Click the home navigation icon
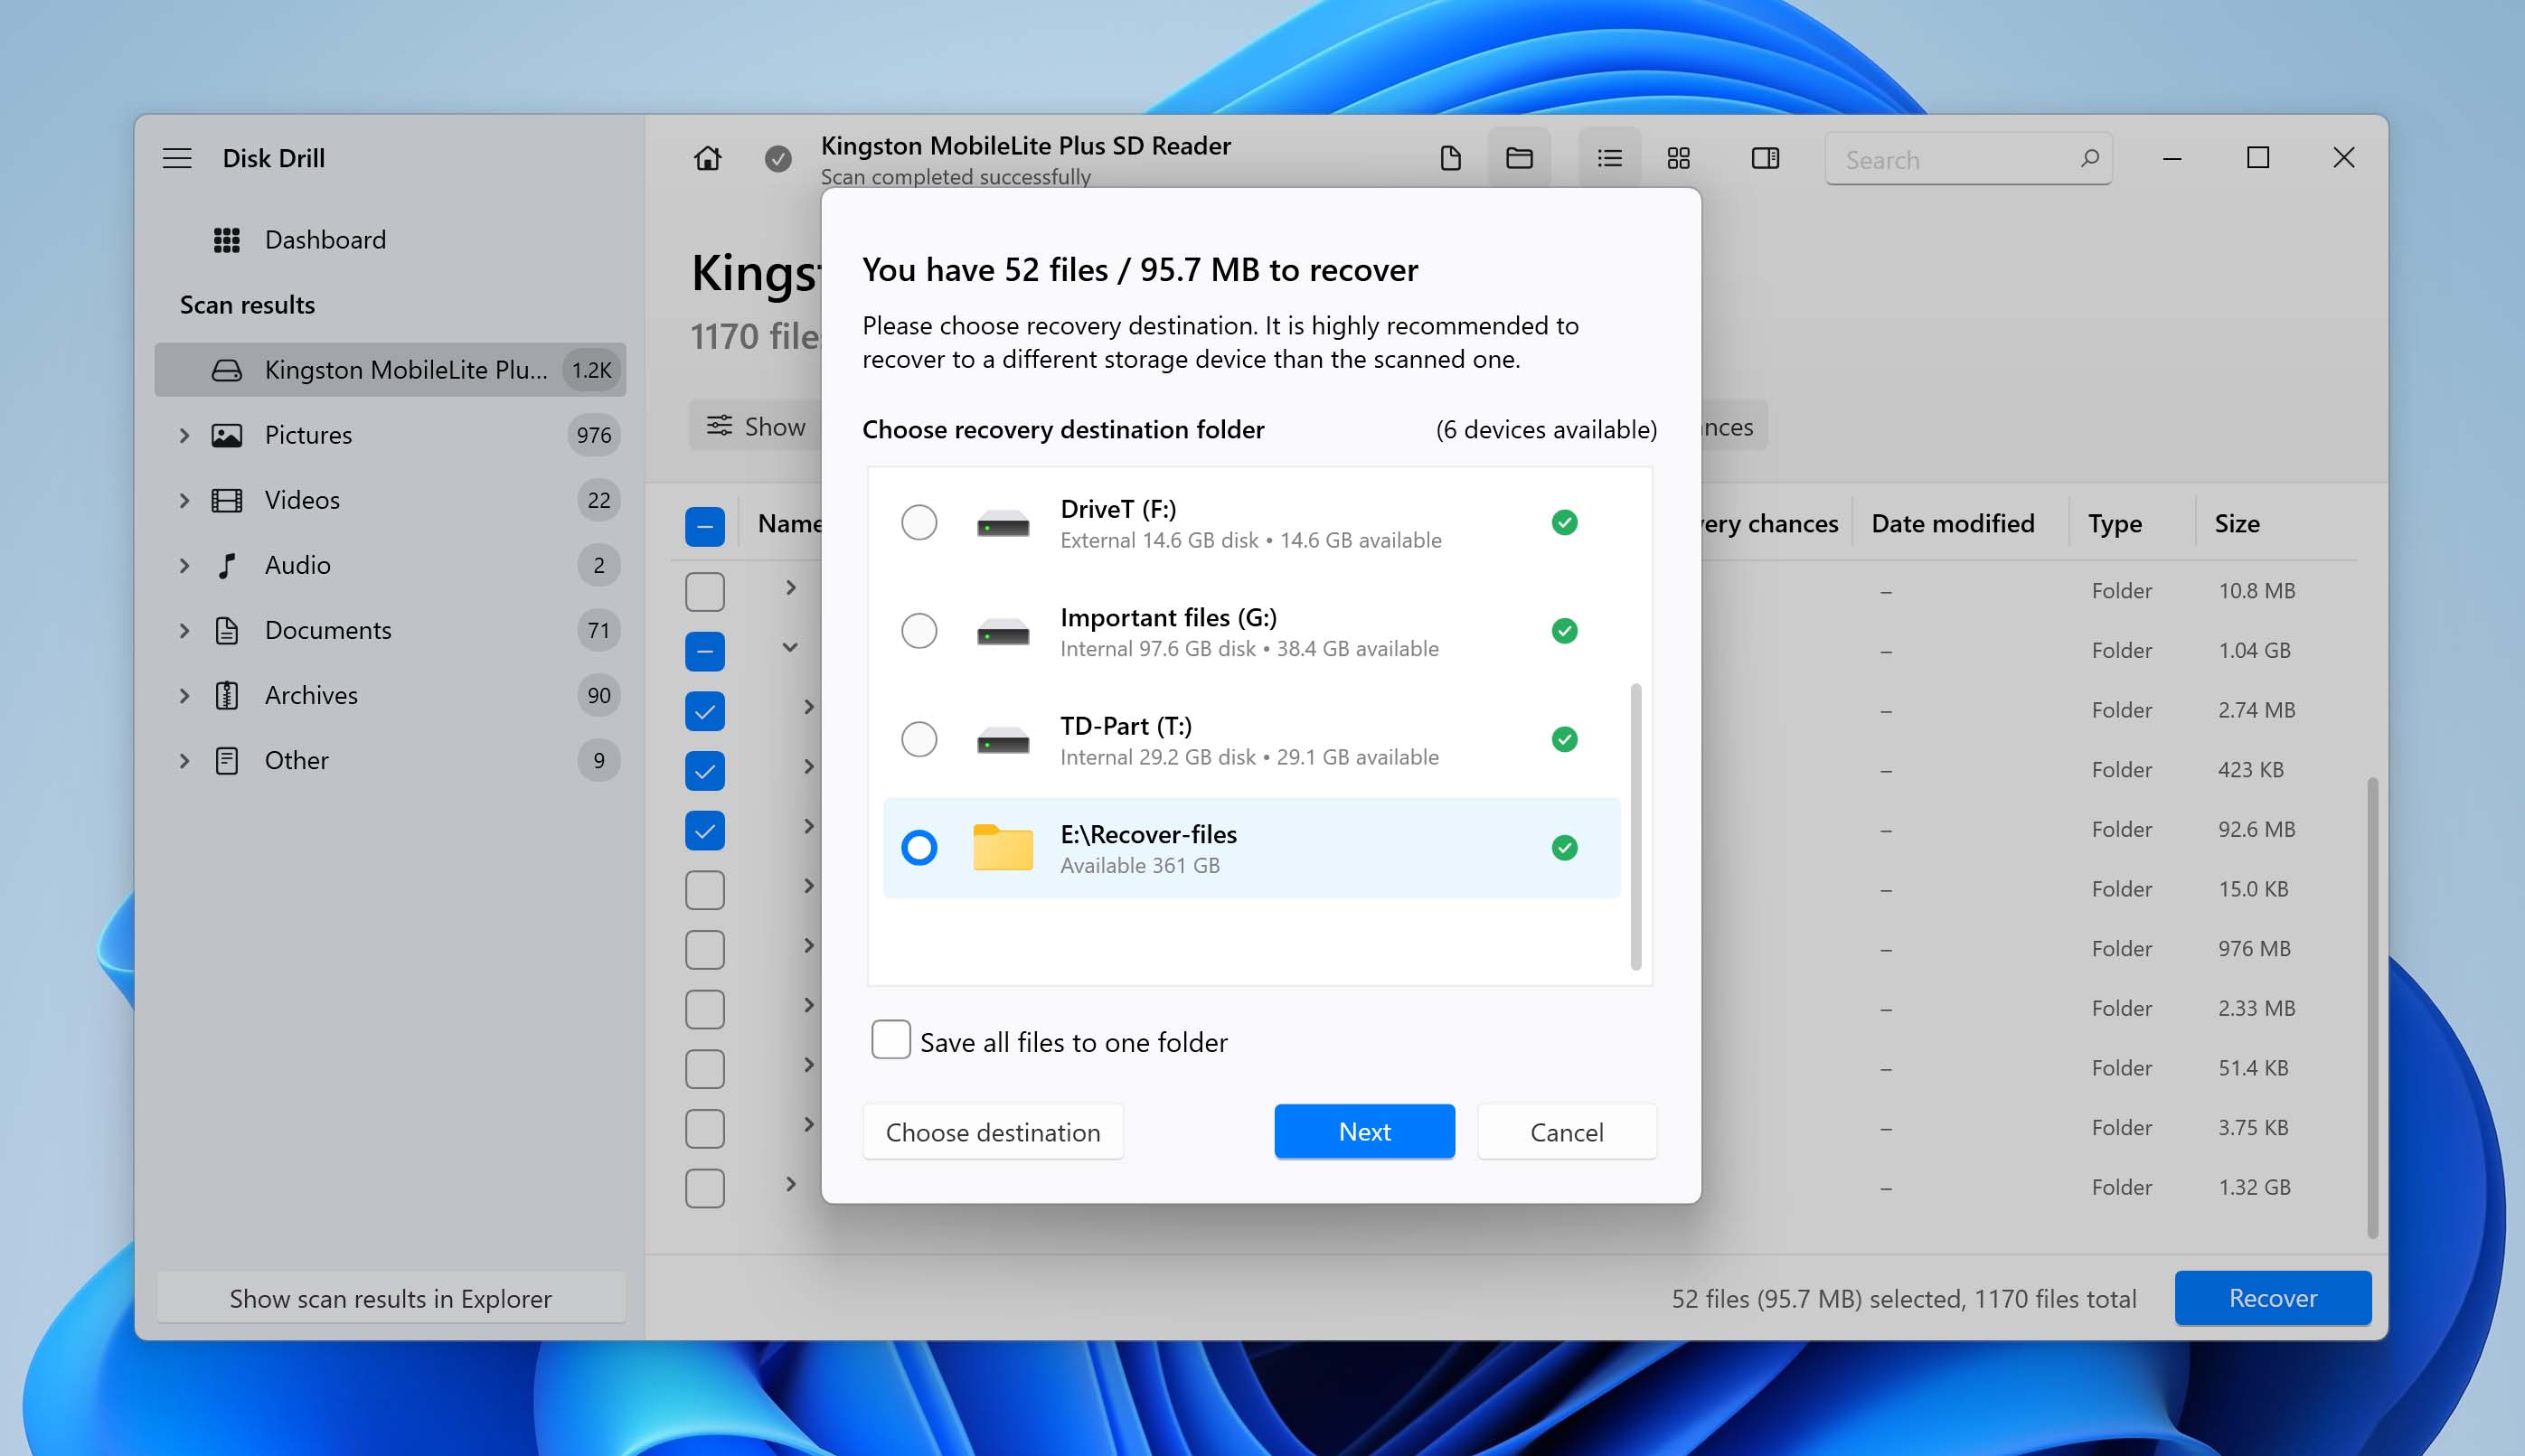Viewport: 2525px width, 1456px height. click(708, 158)
